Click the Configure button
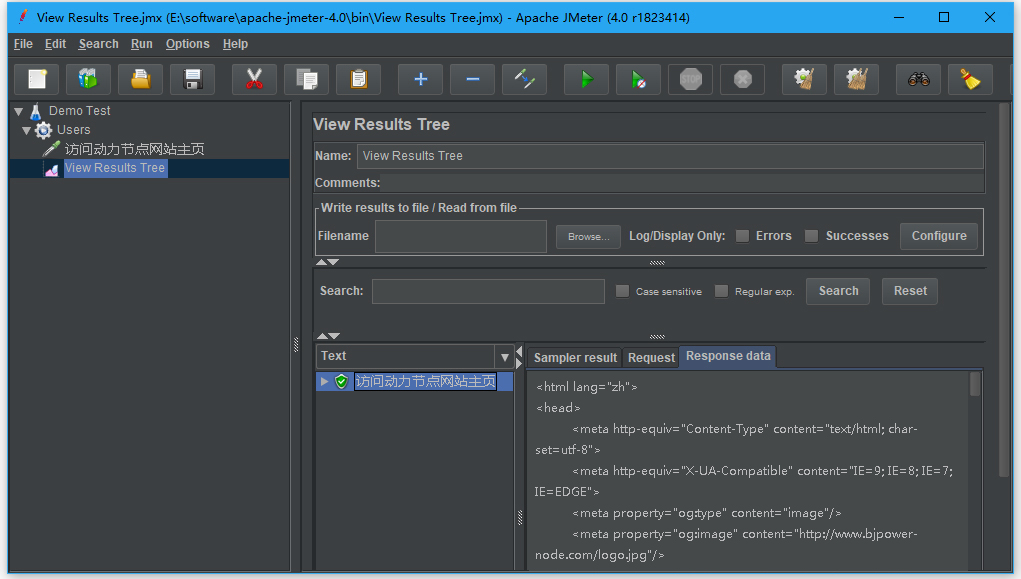Viewport: 1021px width, 579px height. tap(939, 236)
